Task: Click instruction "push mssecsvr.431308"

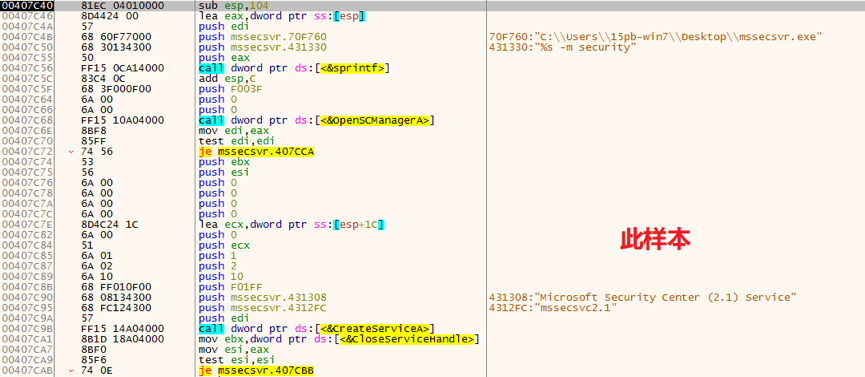Action: pyautogui.click(x=263, y=298)
